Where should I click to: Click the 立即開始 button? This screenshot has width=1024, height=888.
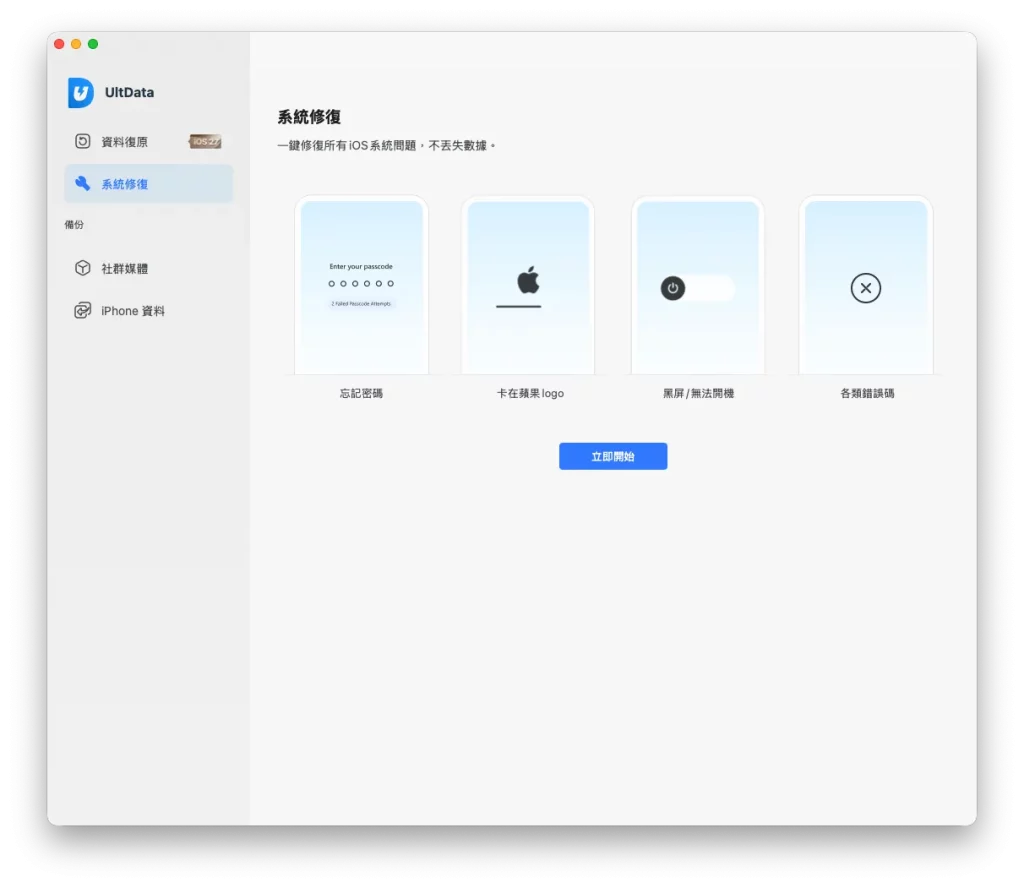pyautogui.click(x=613, y=456)
